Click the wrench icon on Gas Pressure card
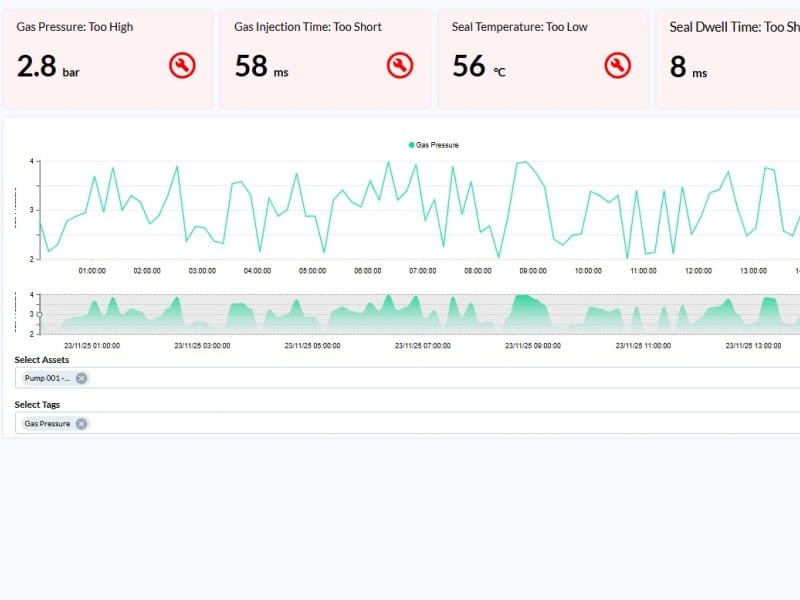Screen dimensions: 800x600 [x=182, y=66]
